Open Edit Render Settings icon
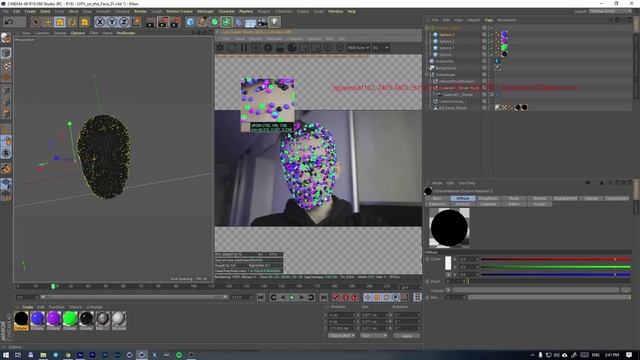 coord(175,22)
